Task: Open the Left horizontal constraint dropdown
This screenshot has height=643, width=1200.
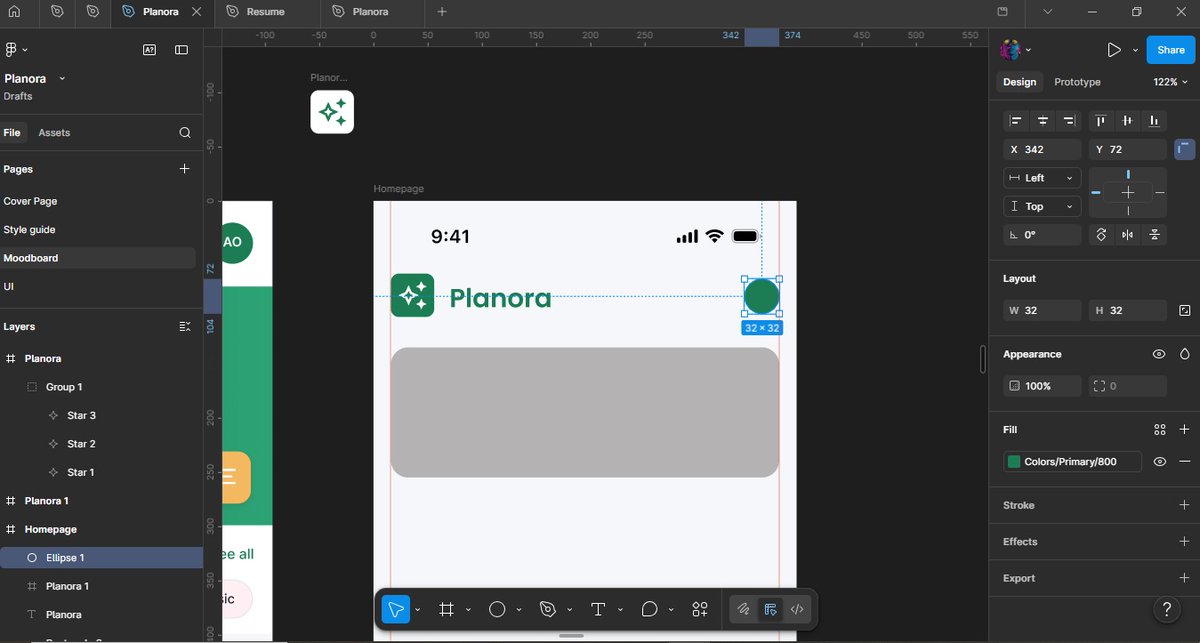Action: coord(1042,178)
